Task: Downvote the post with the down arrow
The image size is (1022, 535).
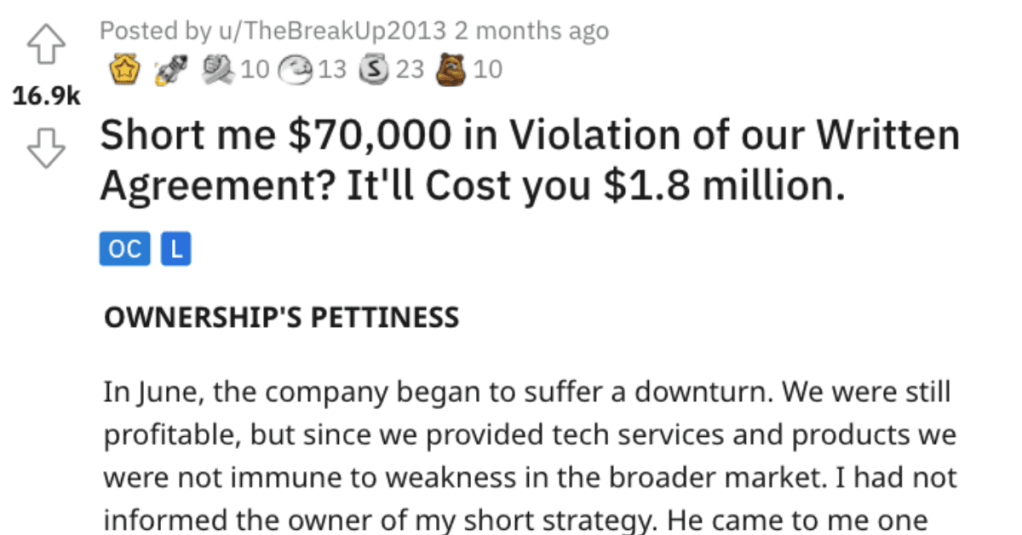Action: pyautogui.click(x=46, y=148)
